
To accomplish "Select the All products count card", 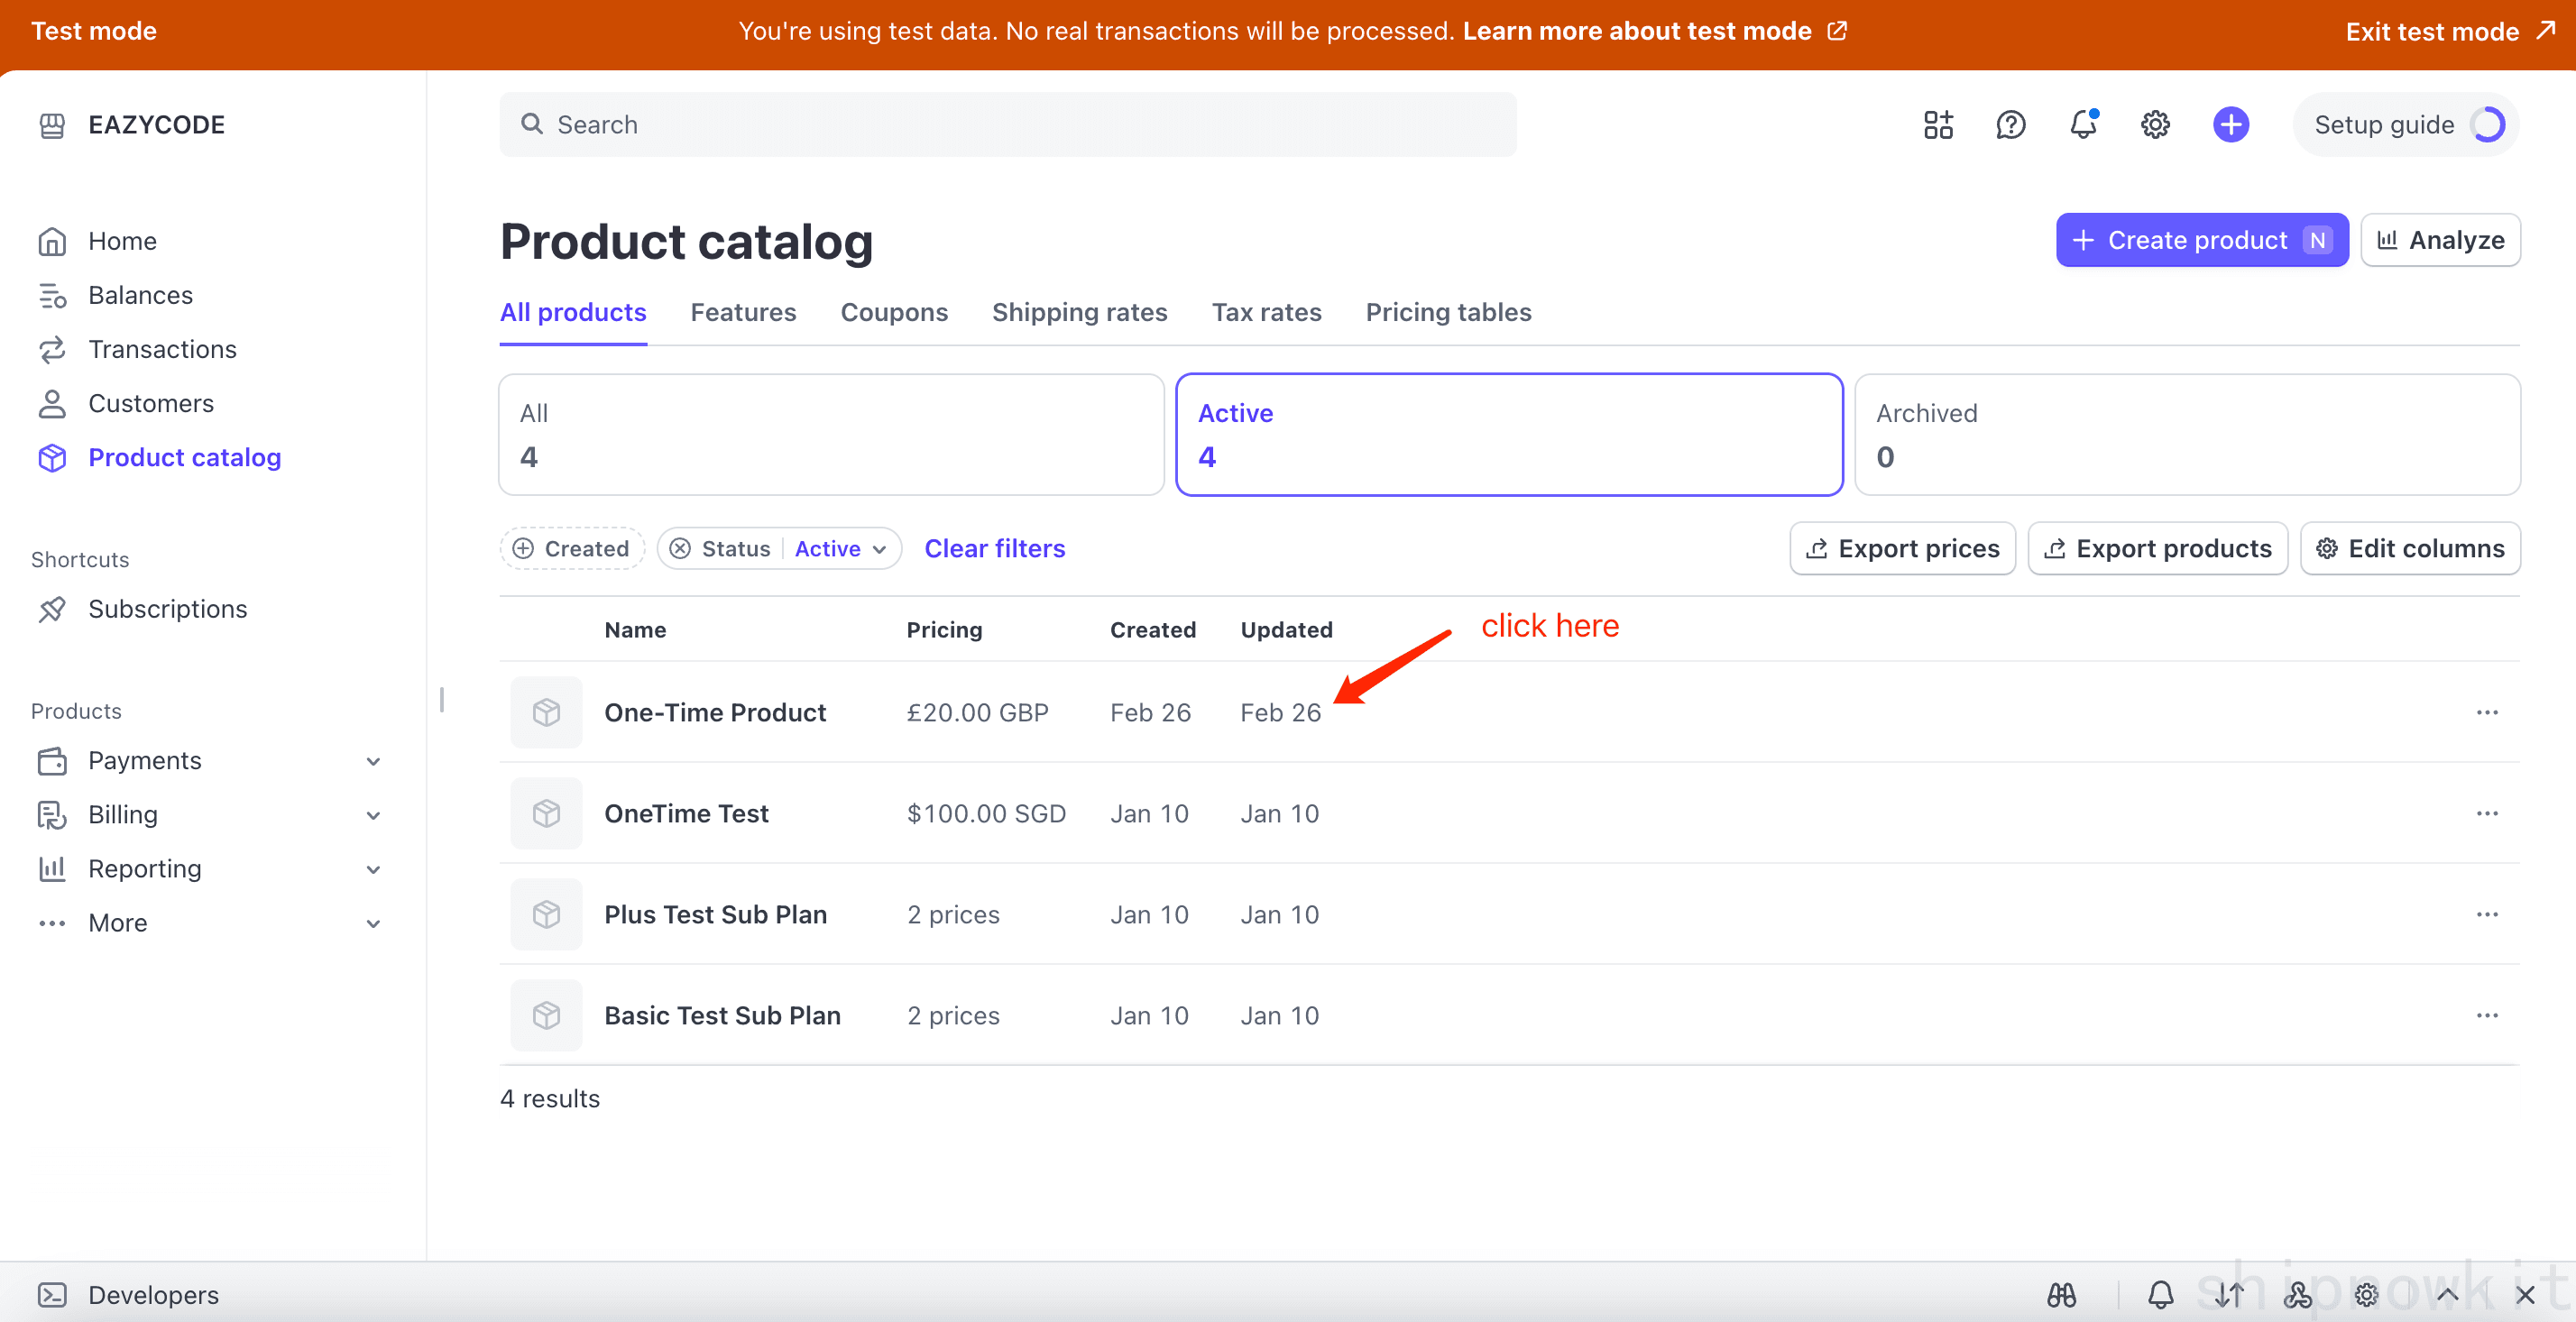I will (831, 434).
